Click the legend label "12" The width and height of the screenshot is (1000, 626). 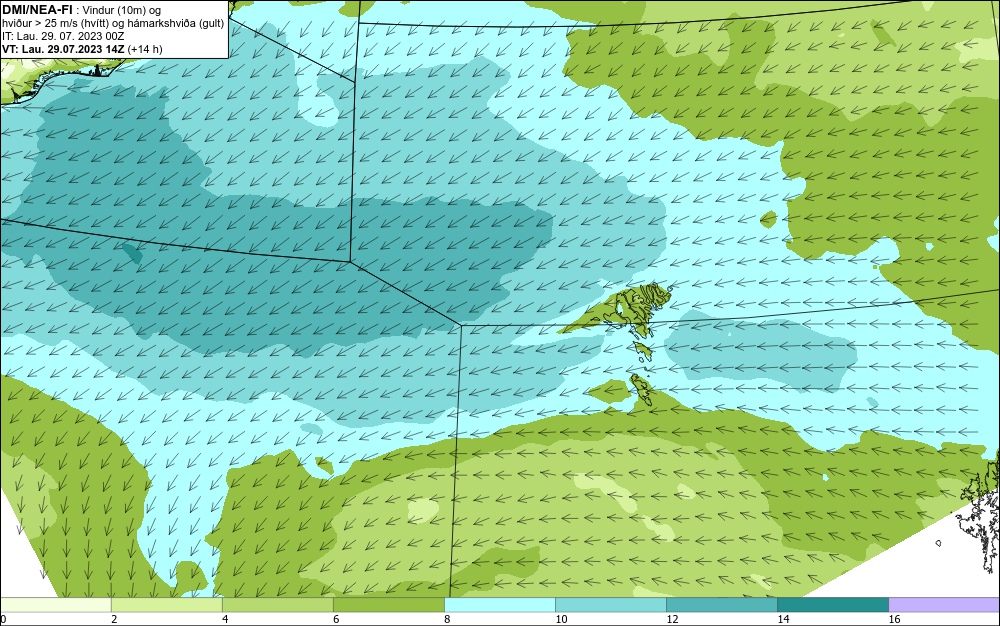pyautogui.click(x=672, y=619)
